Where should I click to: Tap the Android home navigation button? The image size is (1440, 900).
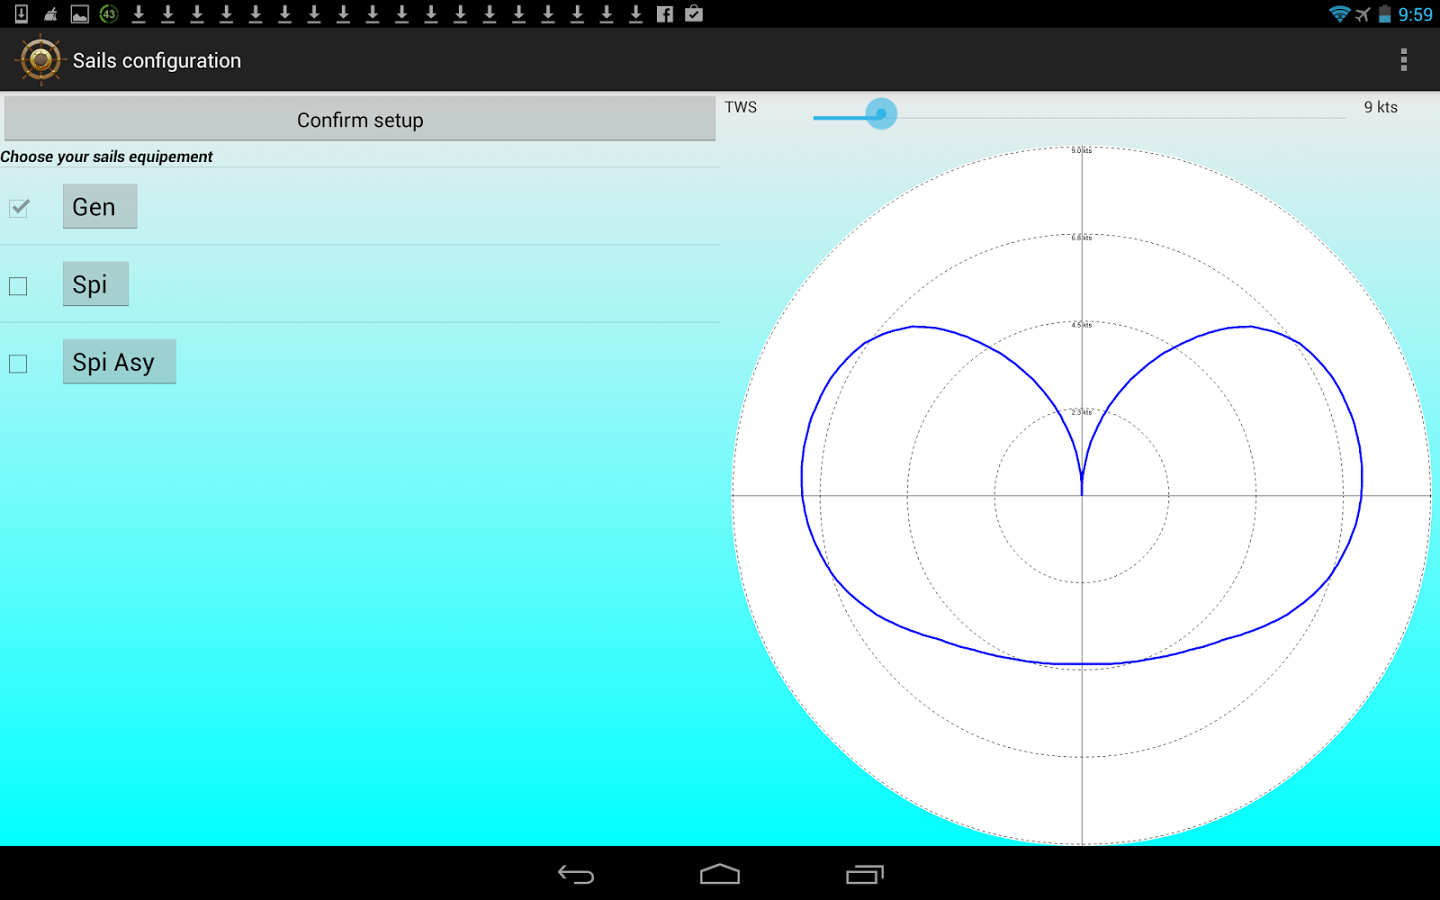tap(720, 874)
